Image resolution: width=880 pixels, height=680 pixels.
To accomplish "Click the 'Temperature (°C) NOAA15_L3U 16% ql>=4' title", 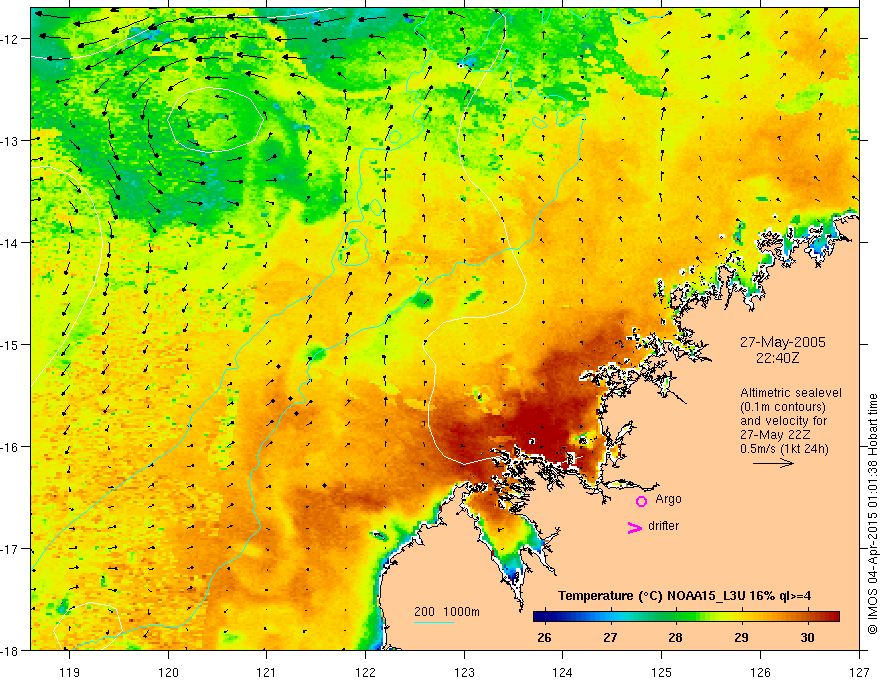I will pyautogui.click(x=684, y=596).
